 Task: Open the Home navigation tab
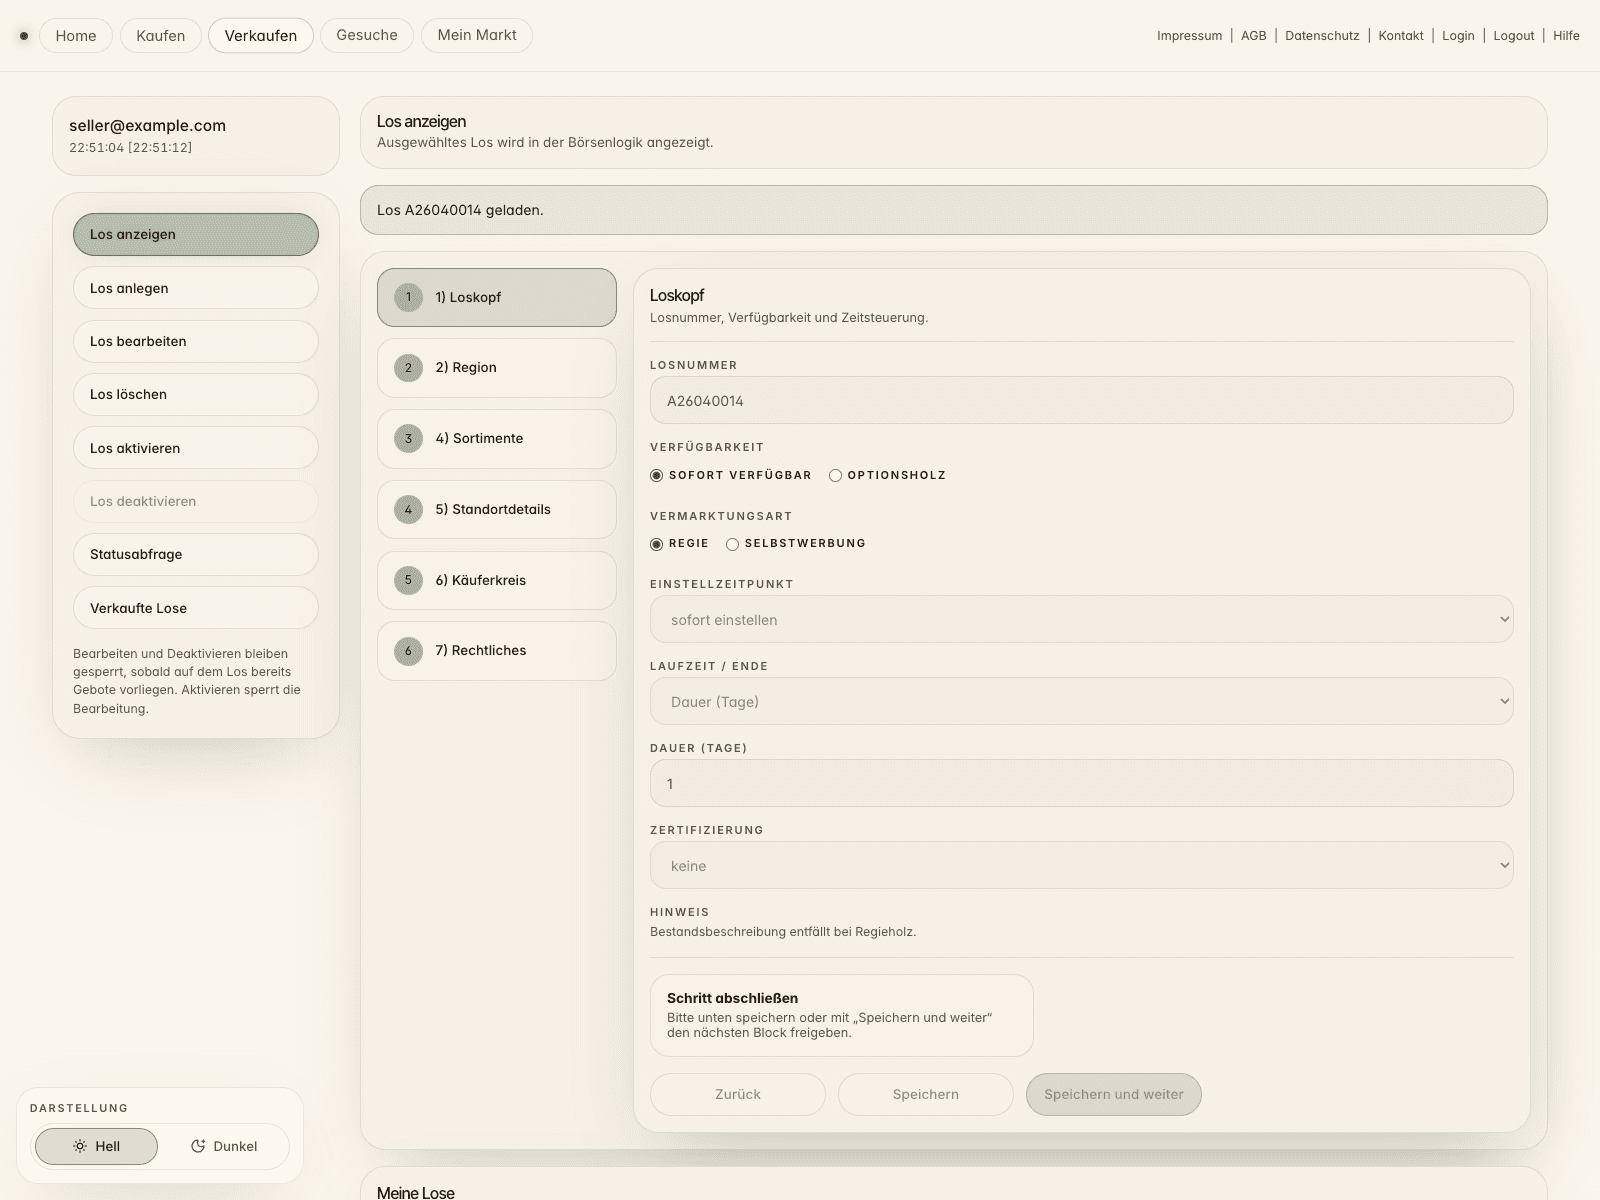point(76,36)
